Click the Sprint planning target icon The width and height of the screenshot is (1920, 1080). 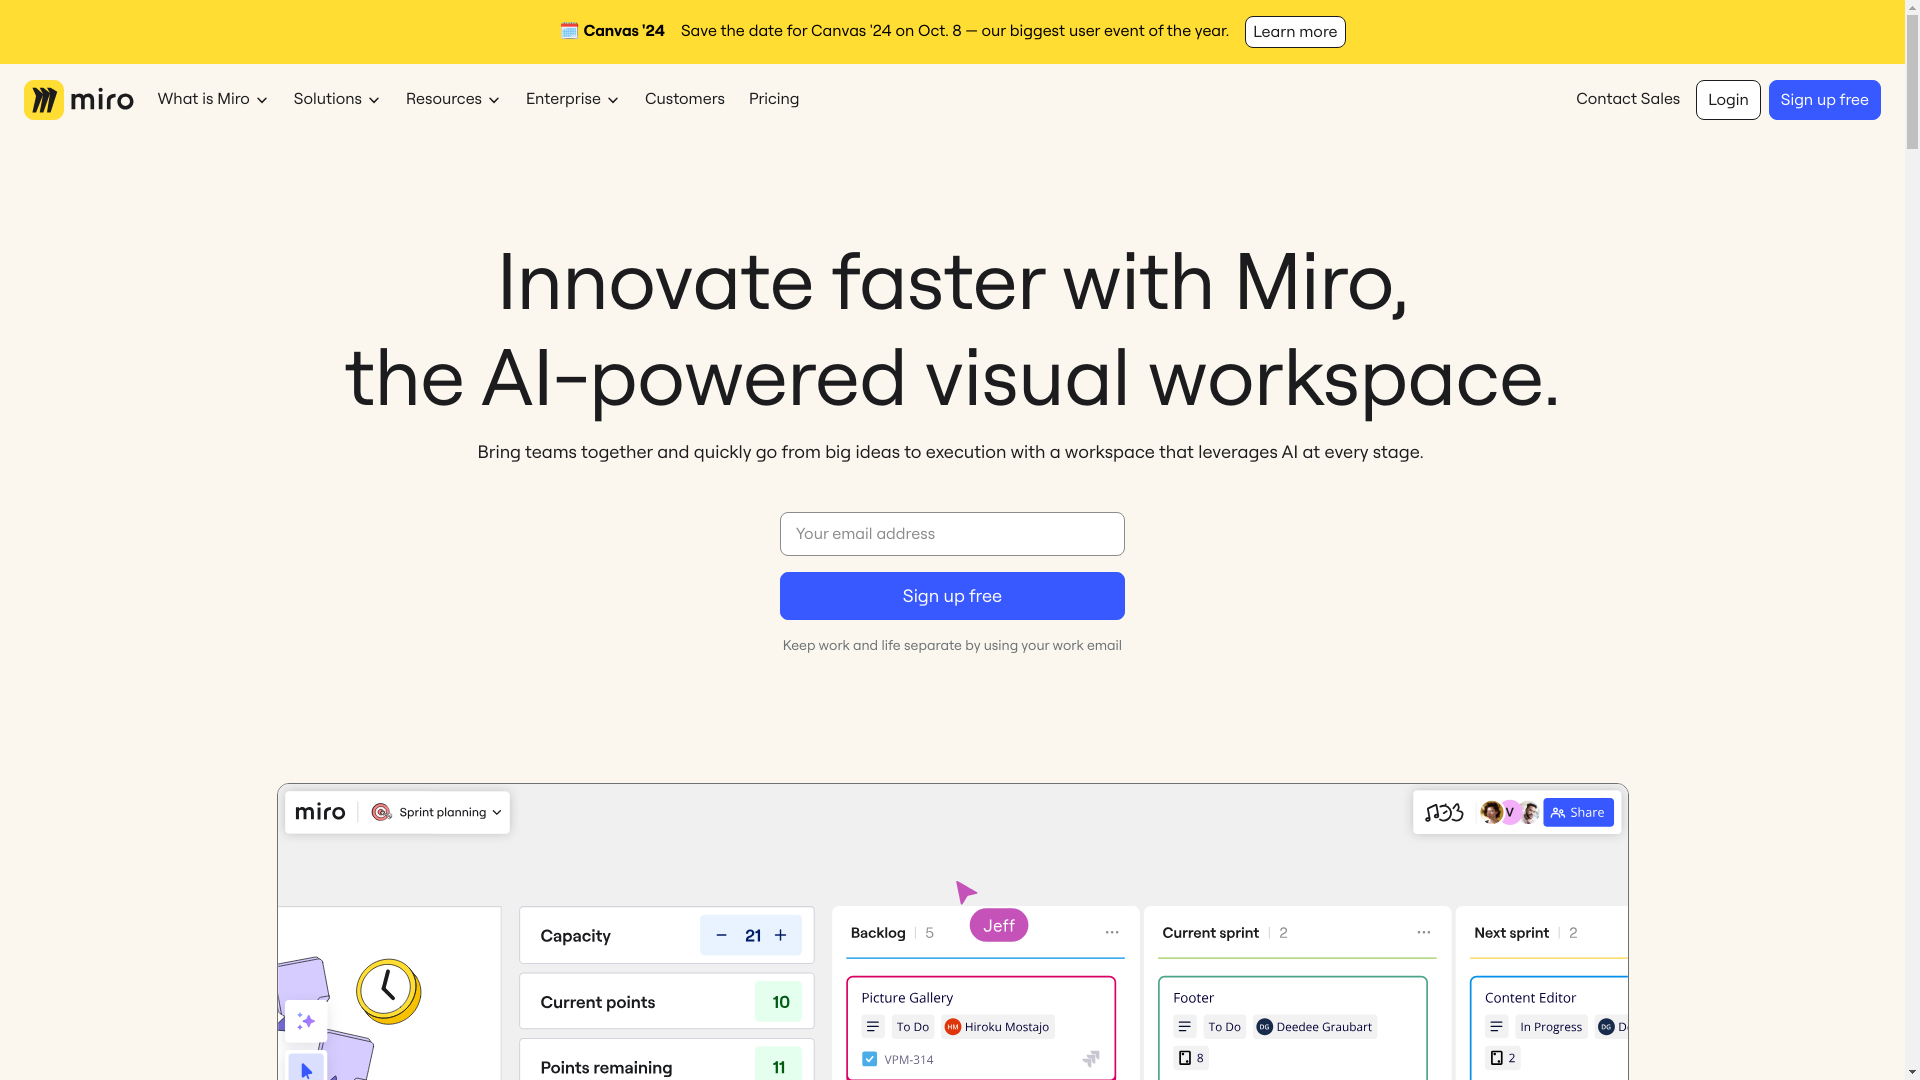(381, 812)
